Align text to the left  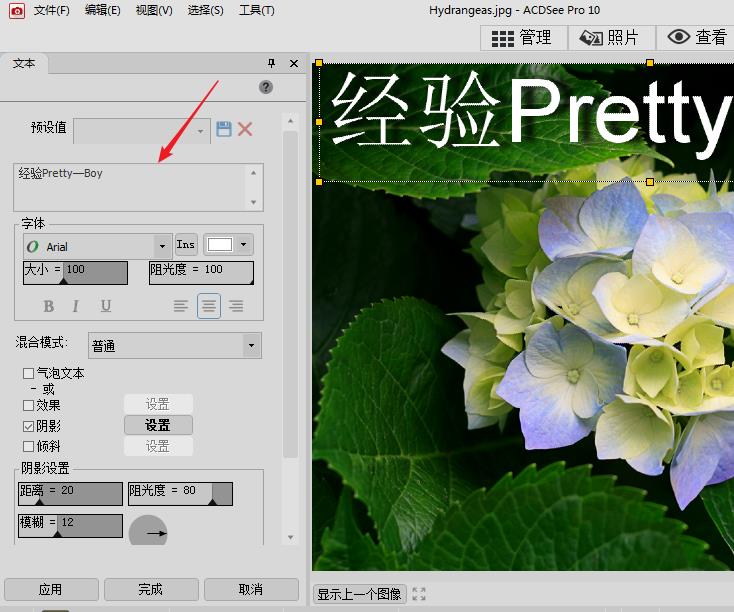(x=181, y=306)
